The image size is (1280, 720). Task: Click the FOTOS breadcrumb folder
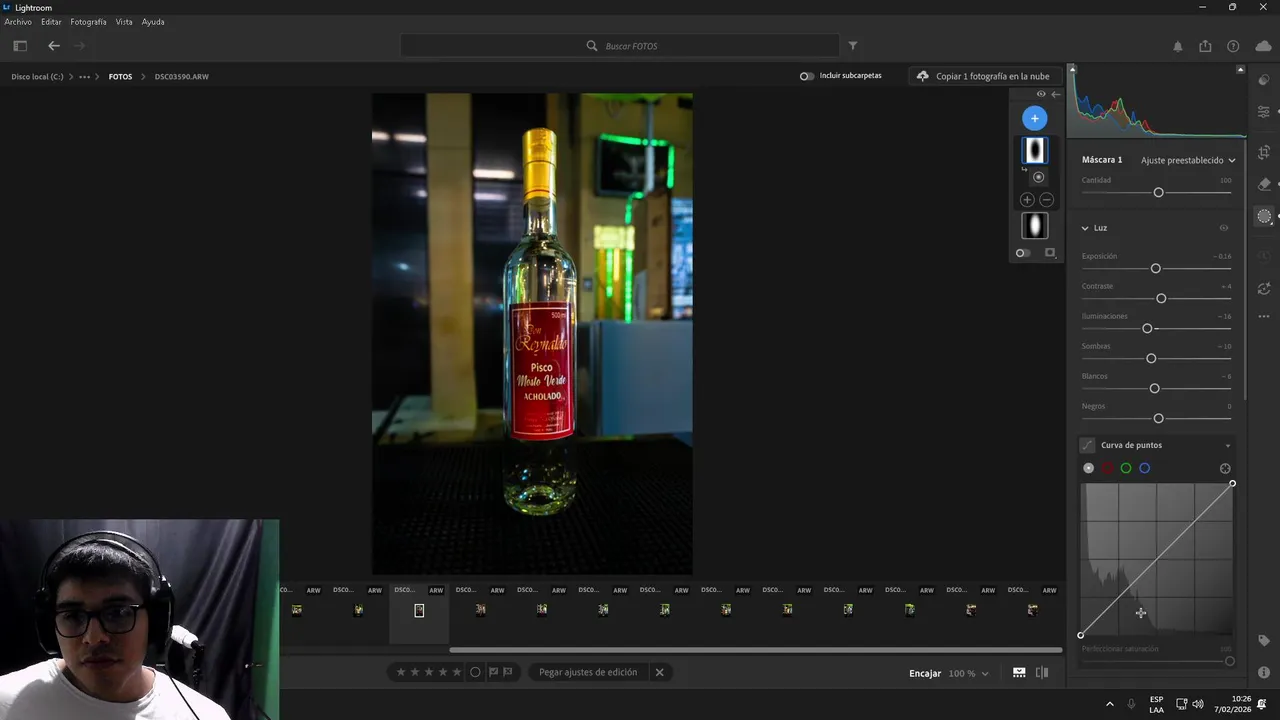(120, 77)
